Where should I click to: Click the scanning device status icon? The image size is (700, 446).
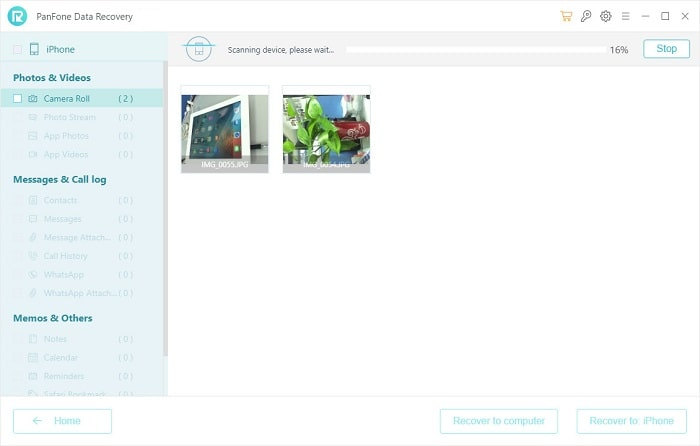199,49
